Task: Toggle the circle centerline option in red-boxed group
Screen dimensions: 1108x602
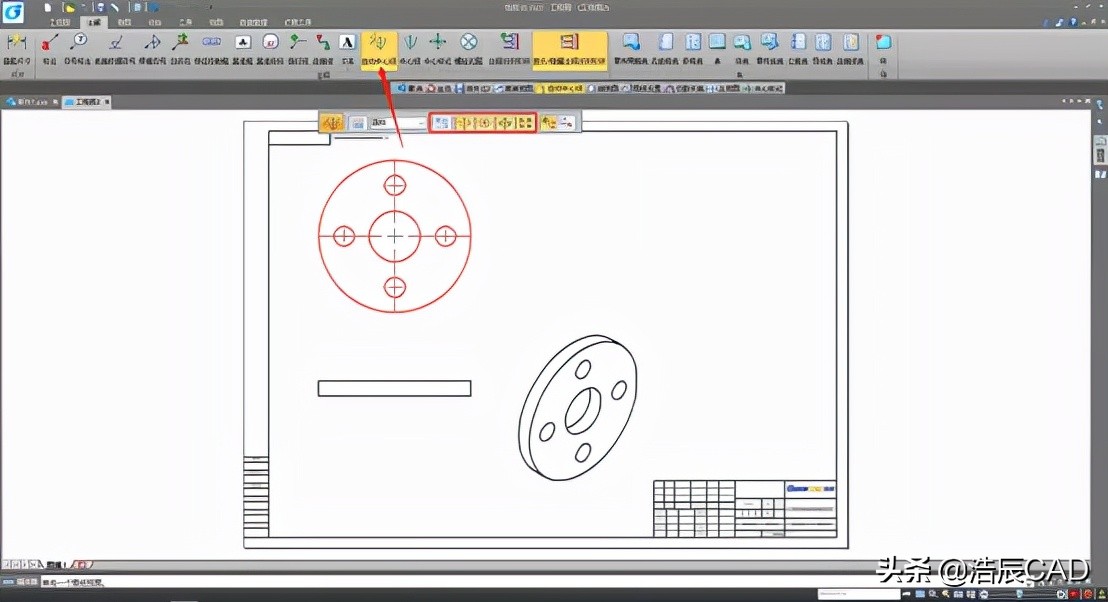Action: (x=483, y=123)
